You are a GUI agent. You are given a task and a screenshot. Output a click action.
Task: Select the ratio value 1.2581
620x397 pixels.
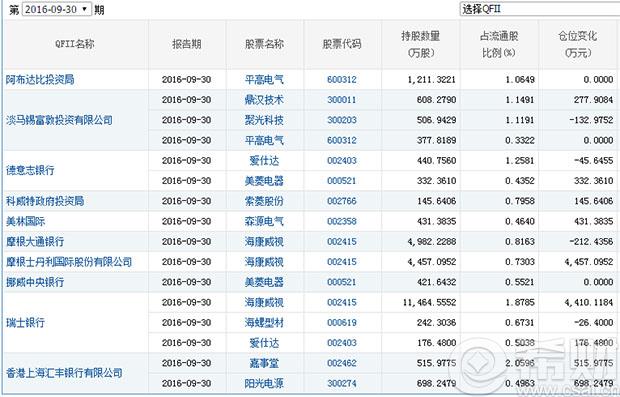520,161
